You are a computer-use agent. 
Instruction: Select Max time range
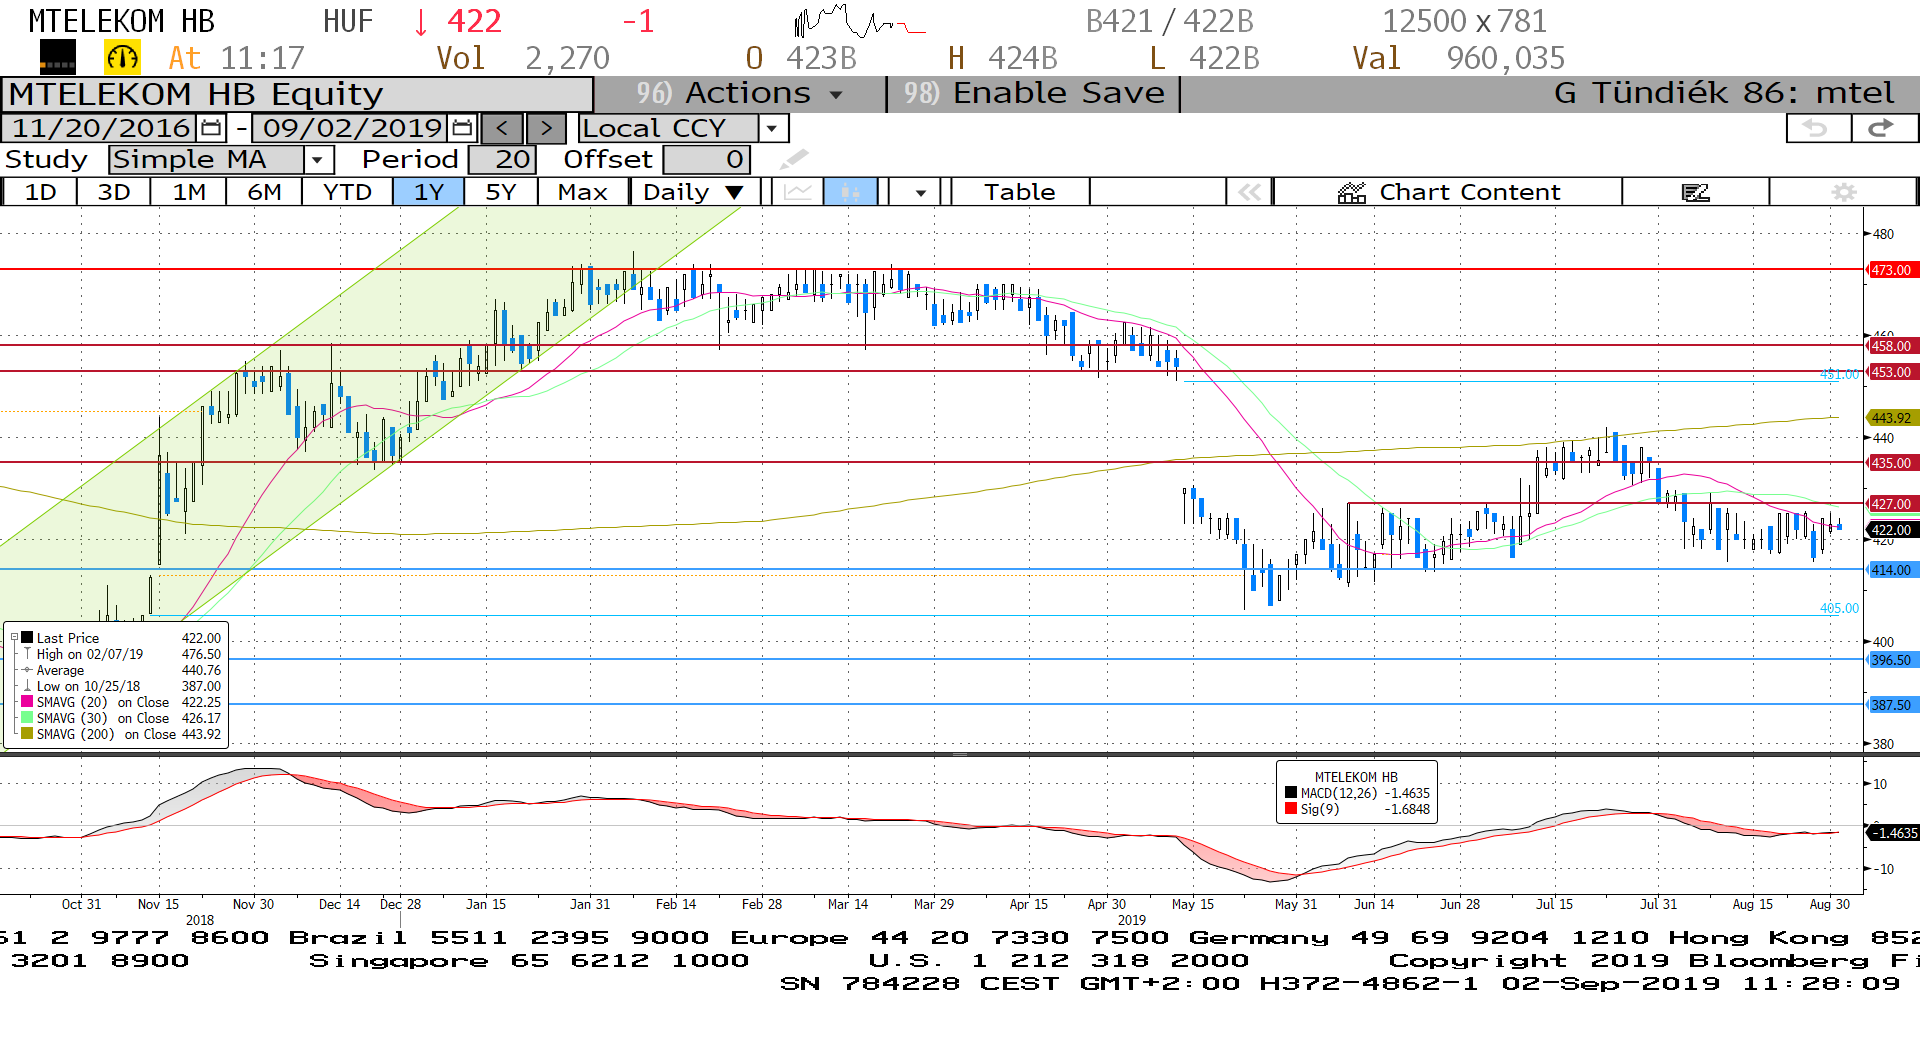(583, 192)
